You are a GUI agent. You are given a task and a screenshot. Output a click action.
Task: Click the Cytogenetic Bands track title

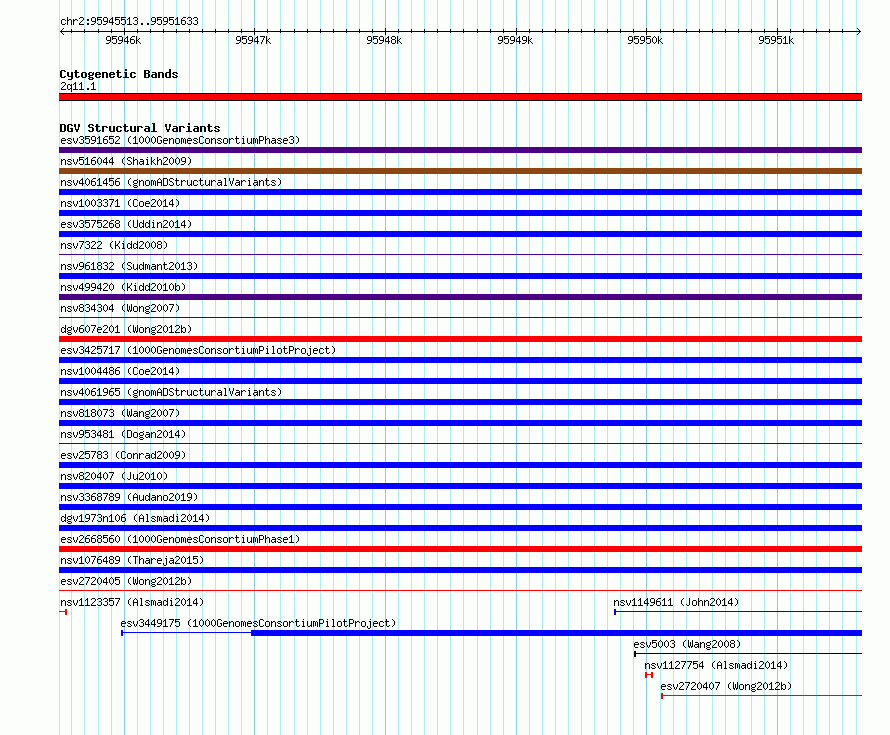119,74
